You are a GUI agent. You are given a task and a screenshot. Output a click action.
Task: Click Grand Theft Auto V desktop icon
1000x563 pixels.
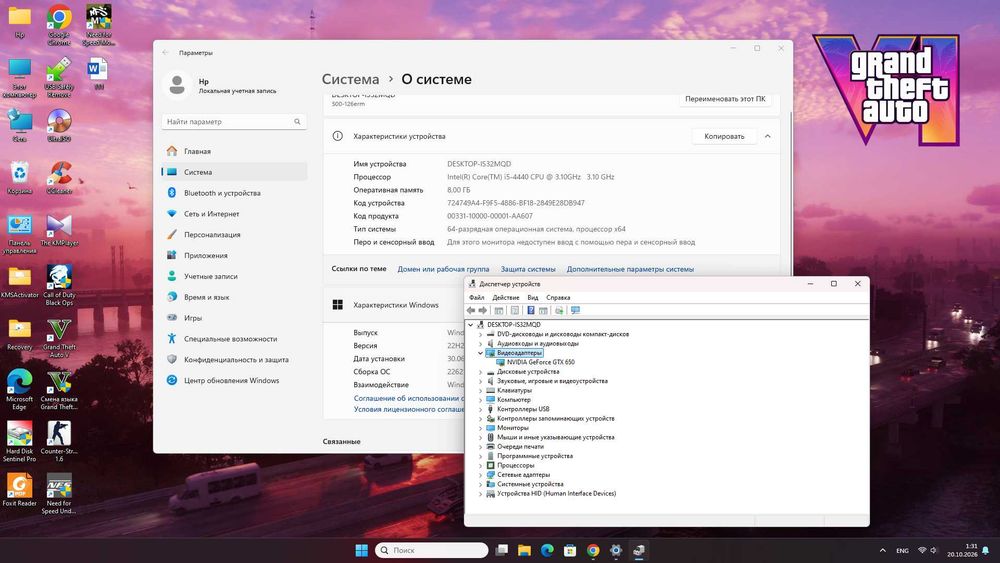tap(59, 338)
